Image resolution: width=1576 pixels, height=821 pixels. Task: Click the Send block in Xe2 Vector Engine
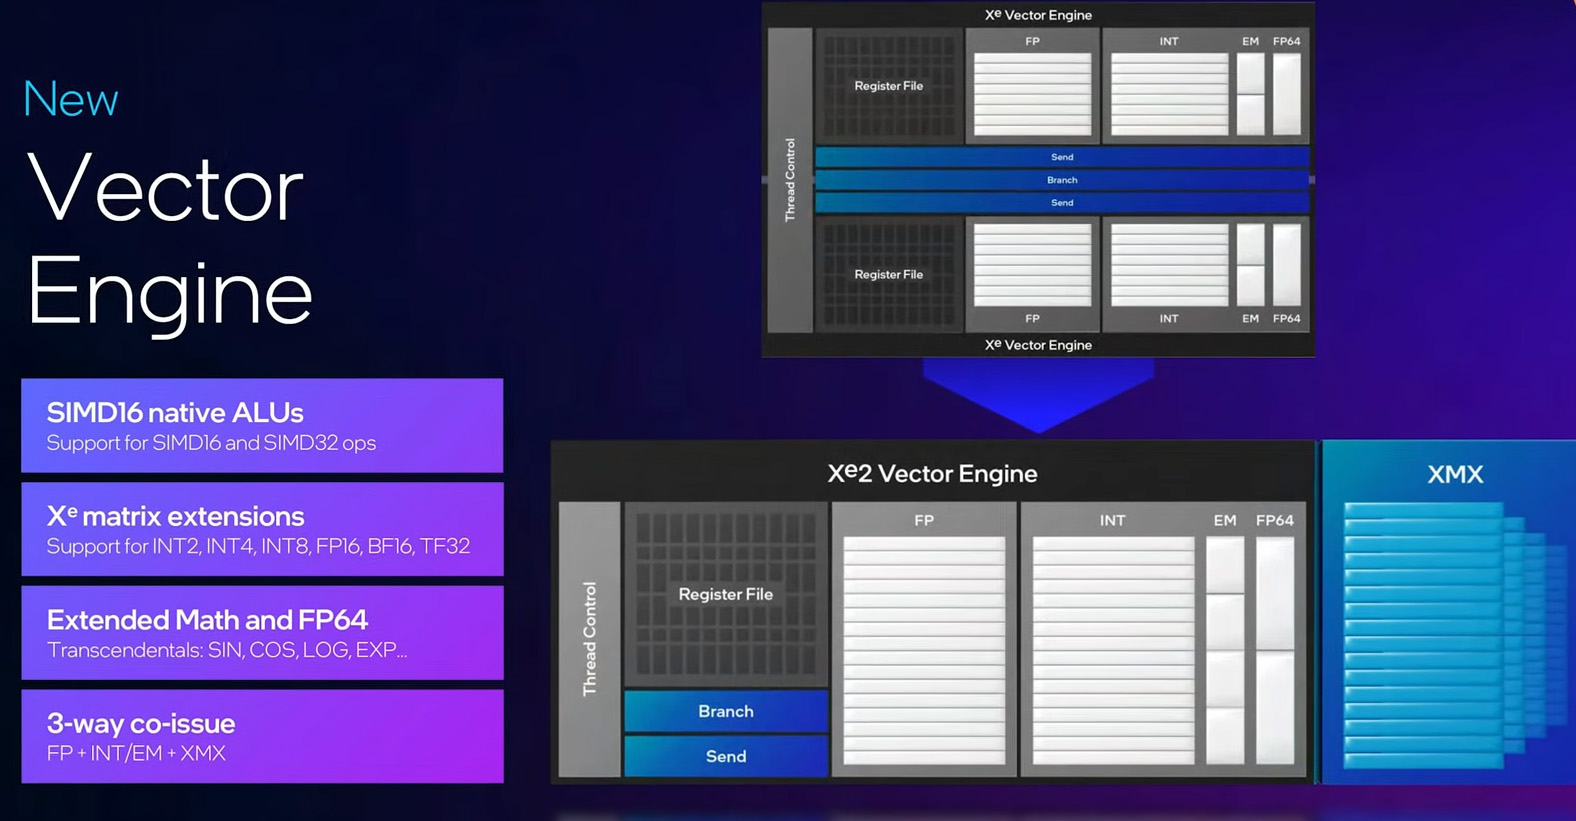(726, 756)
